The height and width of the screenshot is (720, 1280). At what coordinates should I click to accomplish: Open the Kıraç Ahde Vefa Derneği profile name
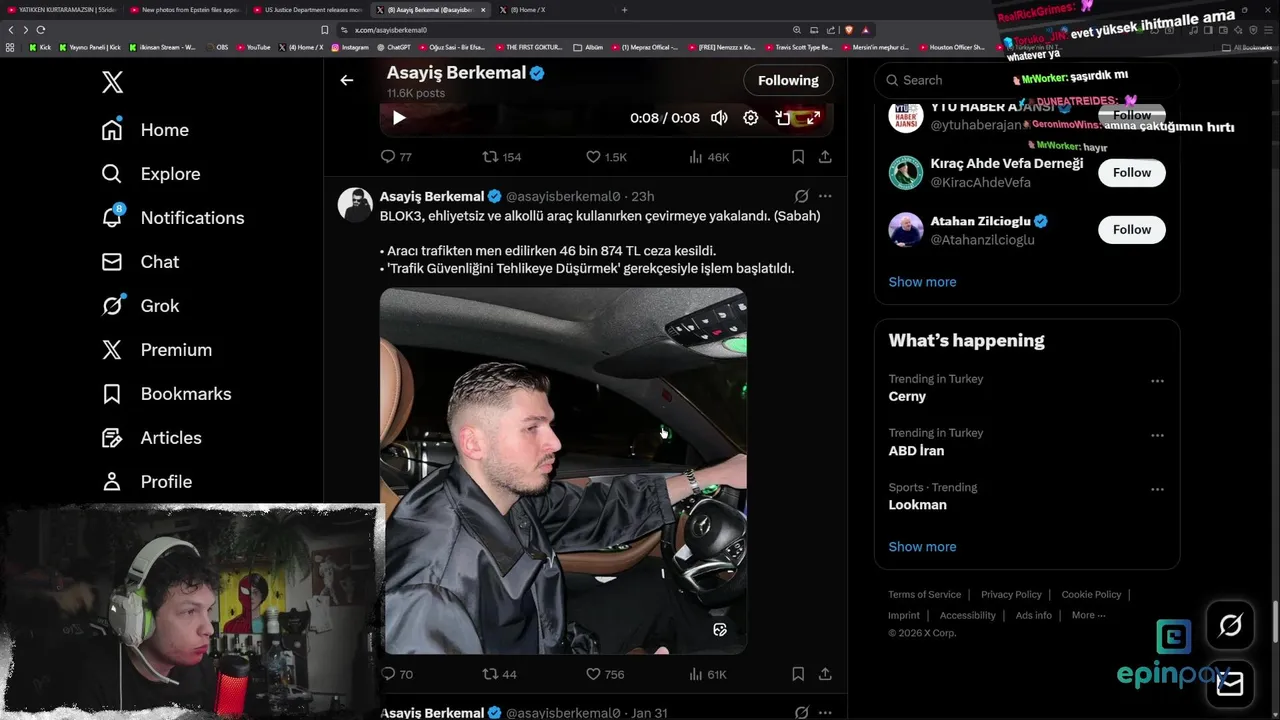tap(1007, 164)
